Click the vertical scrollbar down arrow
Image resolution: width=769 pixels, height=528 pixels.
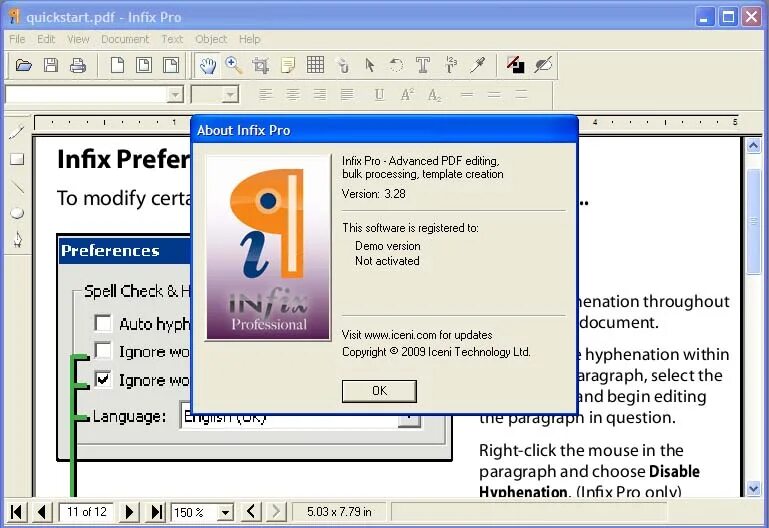(x=753, y=488)
